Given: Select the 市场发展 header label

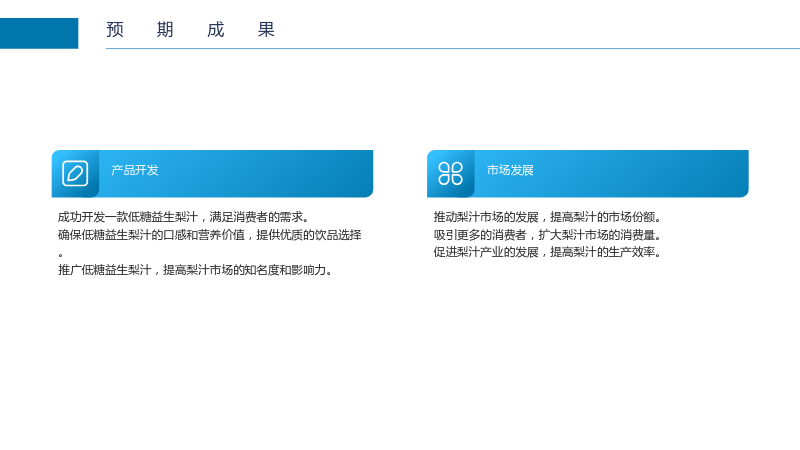Looking at the screenshot, I should point(510,170).
